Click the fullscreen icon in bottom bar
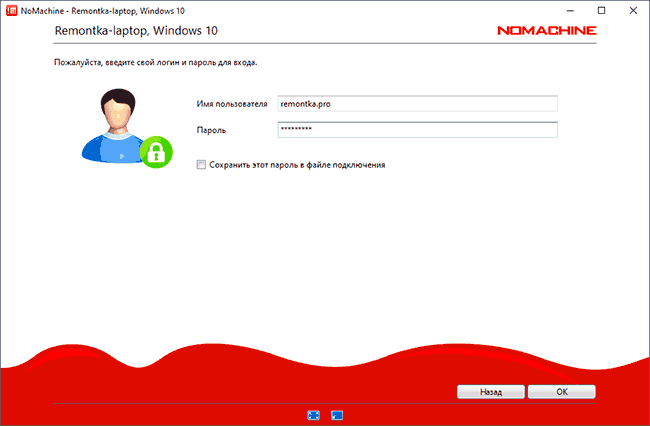650x426 pixels. 314,414
